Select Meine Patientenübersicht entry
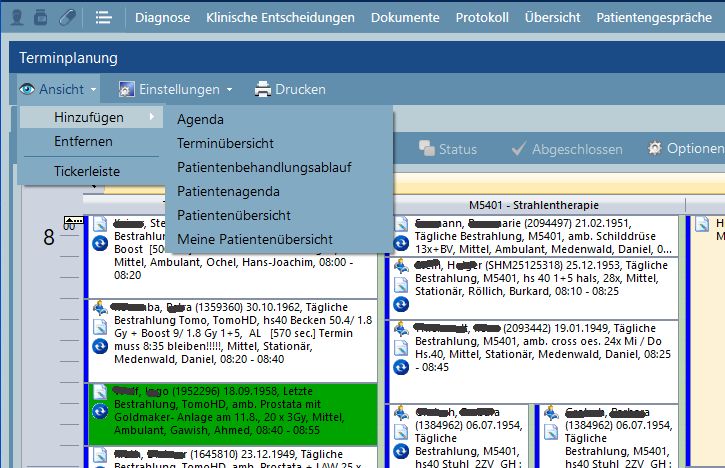 coord(254,239)
